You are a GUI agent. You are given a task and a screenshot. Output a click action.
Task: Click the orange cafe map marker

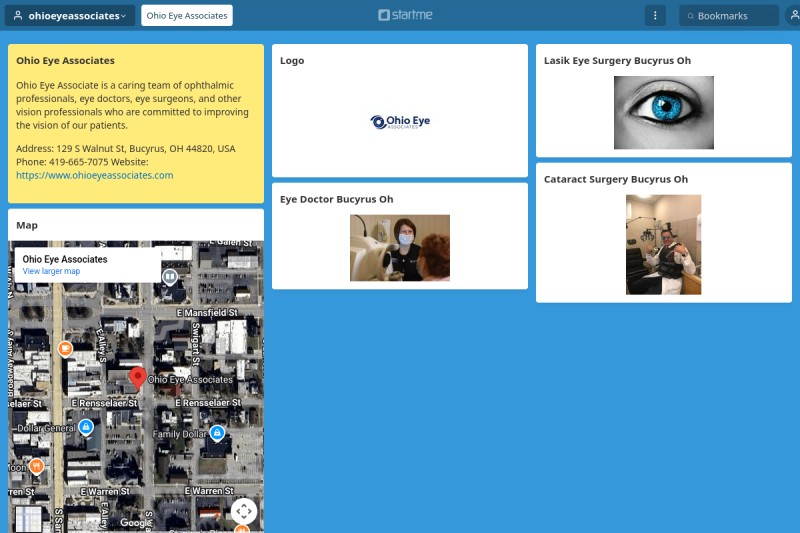(65, 349)
